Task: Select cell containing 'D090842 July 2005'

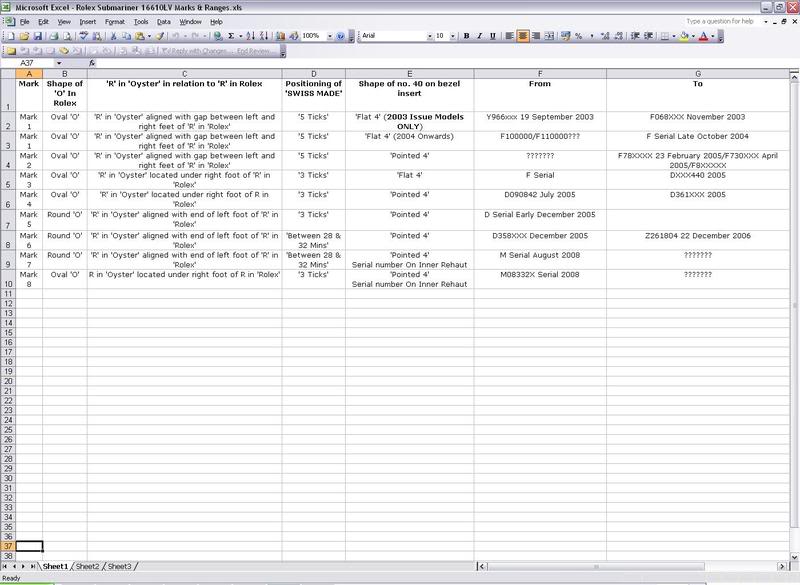Action: pos(540,199)
